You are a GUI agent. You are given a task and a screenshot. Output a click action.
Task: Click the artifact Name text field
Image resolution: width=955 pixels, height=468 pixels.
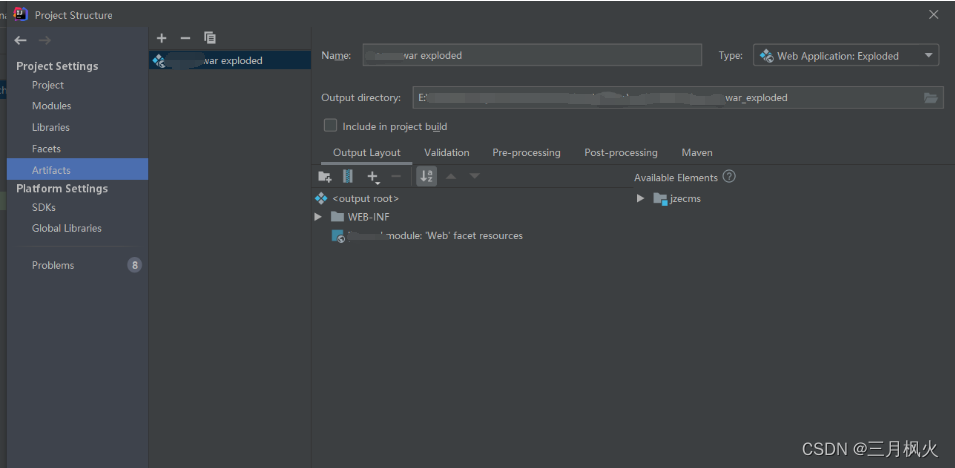tap(532, 56)
